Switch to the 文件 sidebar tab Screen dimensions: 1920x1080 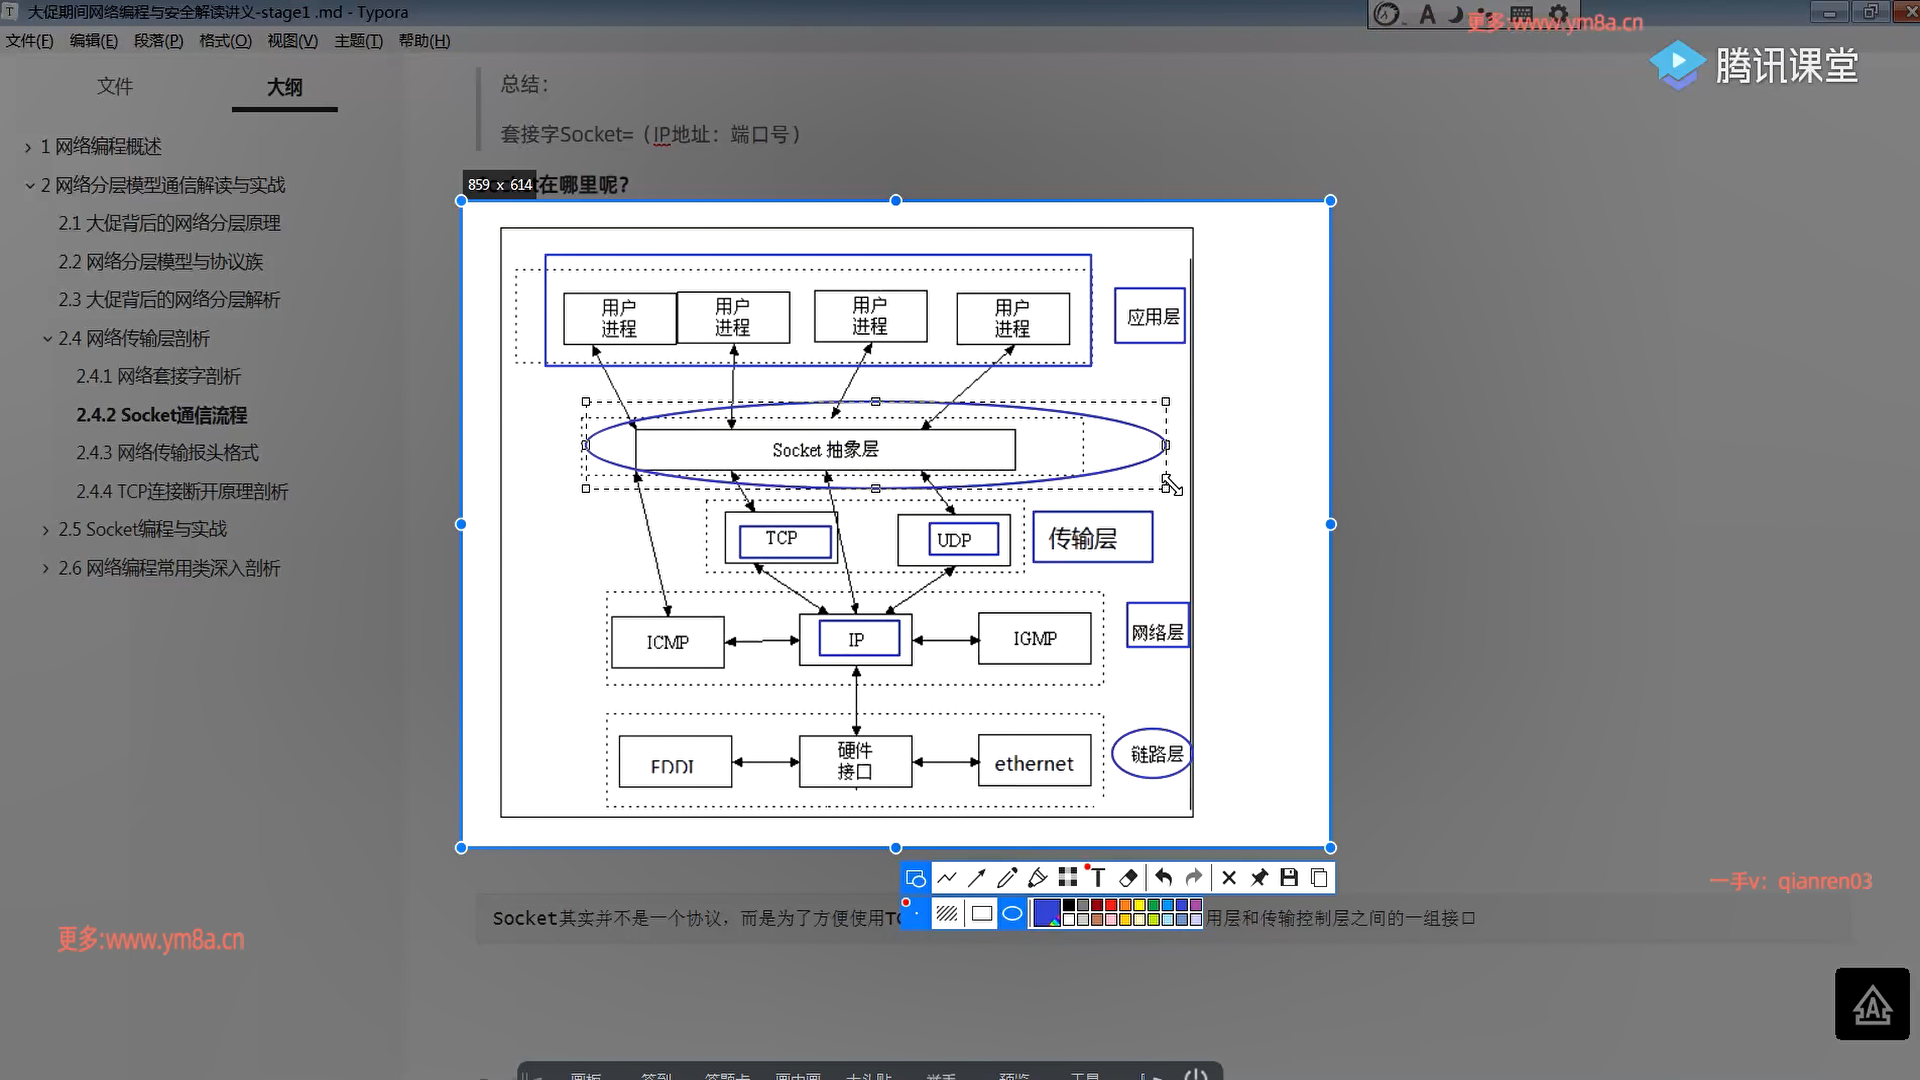[114, 87]
